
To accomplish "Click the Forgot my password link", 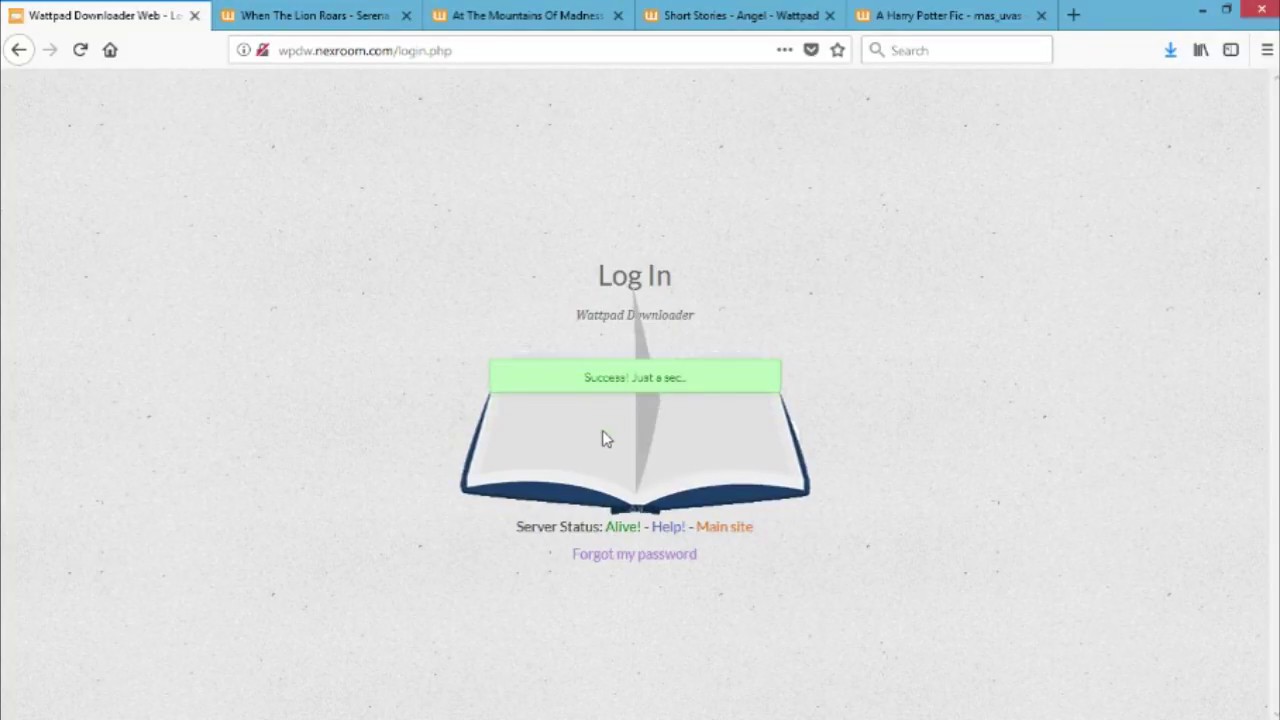I will [x=634, y=554].
